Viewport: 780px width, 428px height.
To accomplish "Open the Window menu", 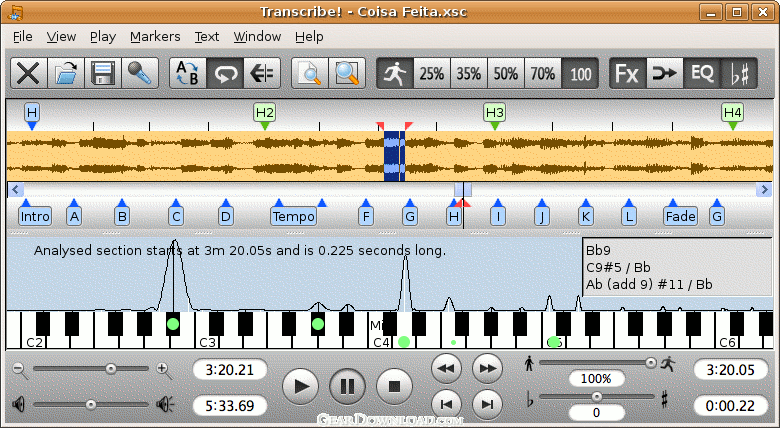I will click(x=257, y=37).
